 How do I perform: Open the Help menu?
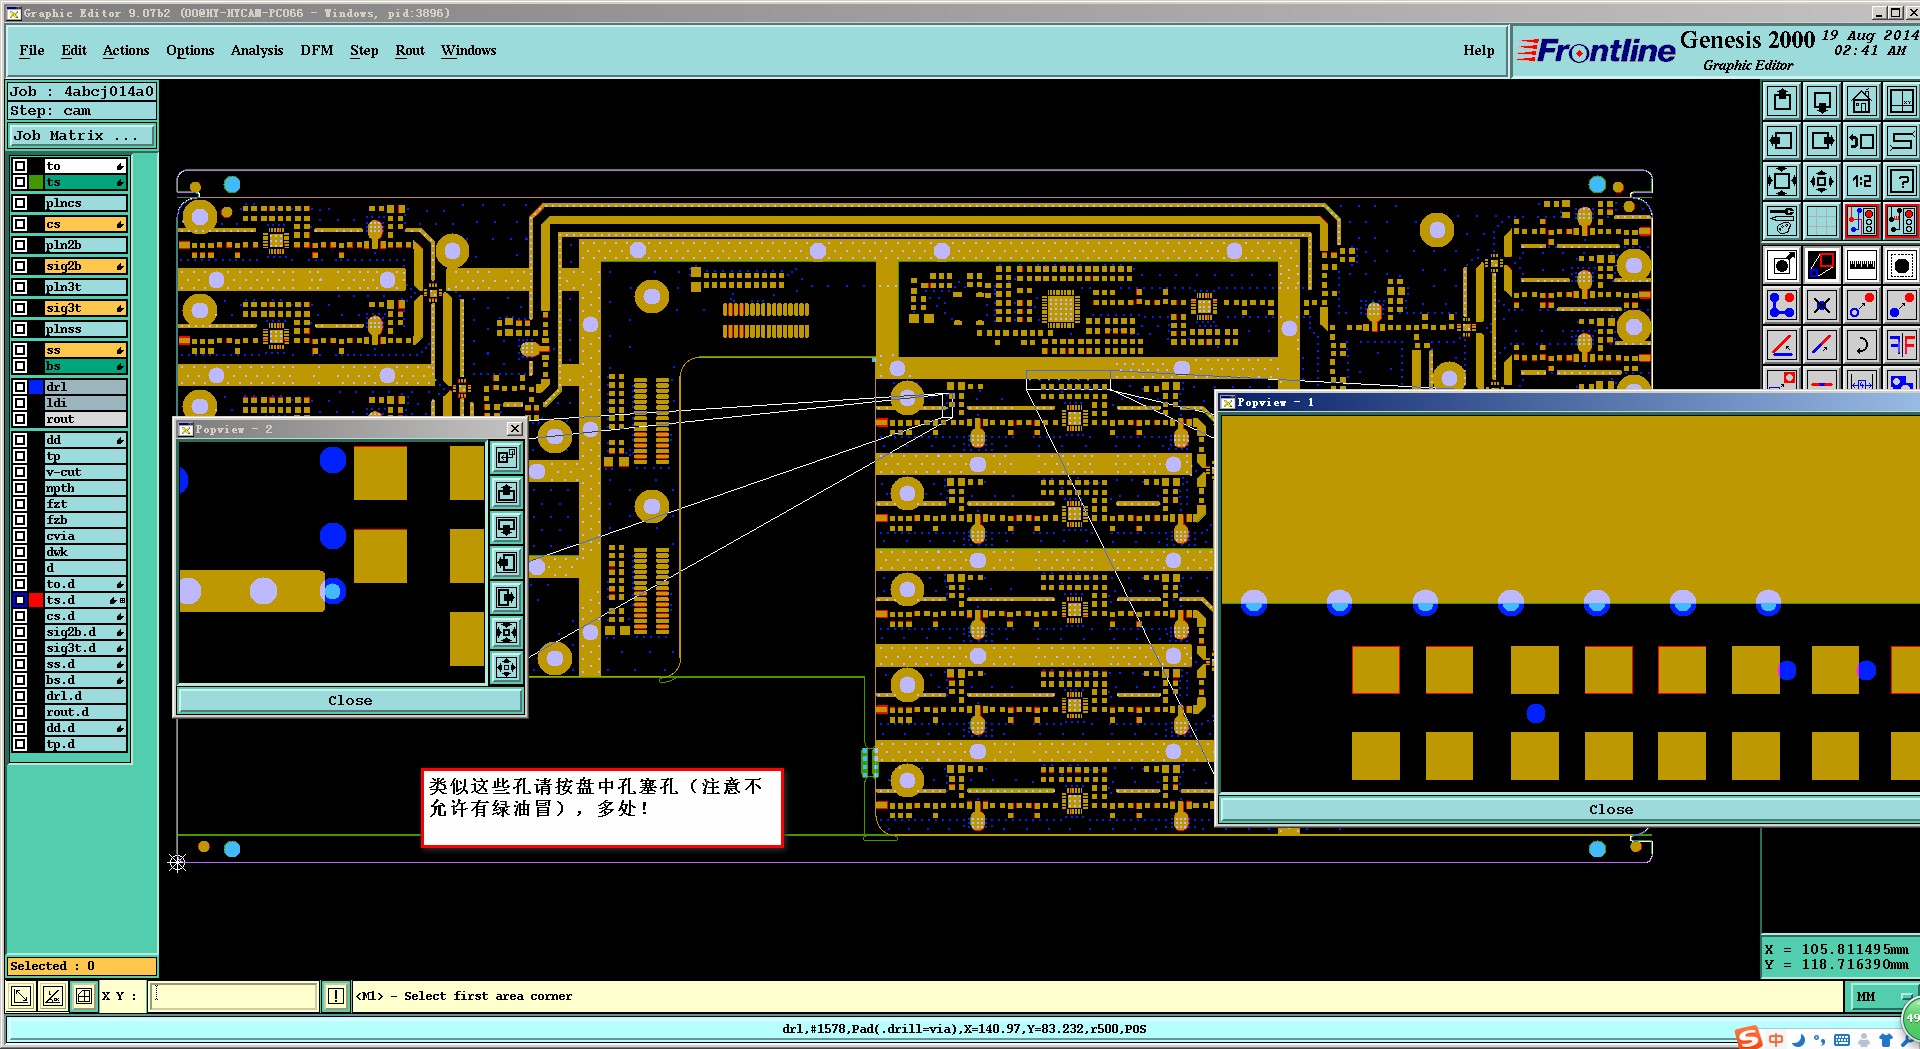tap(1479, 50)
